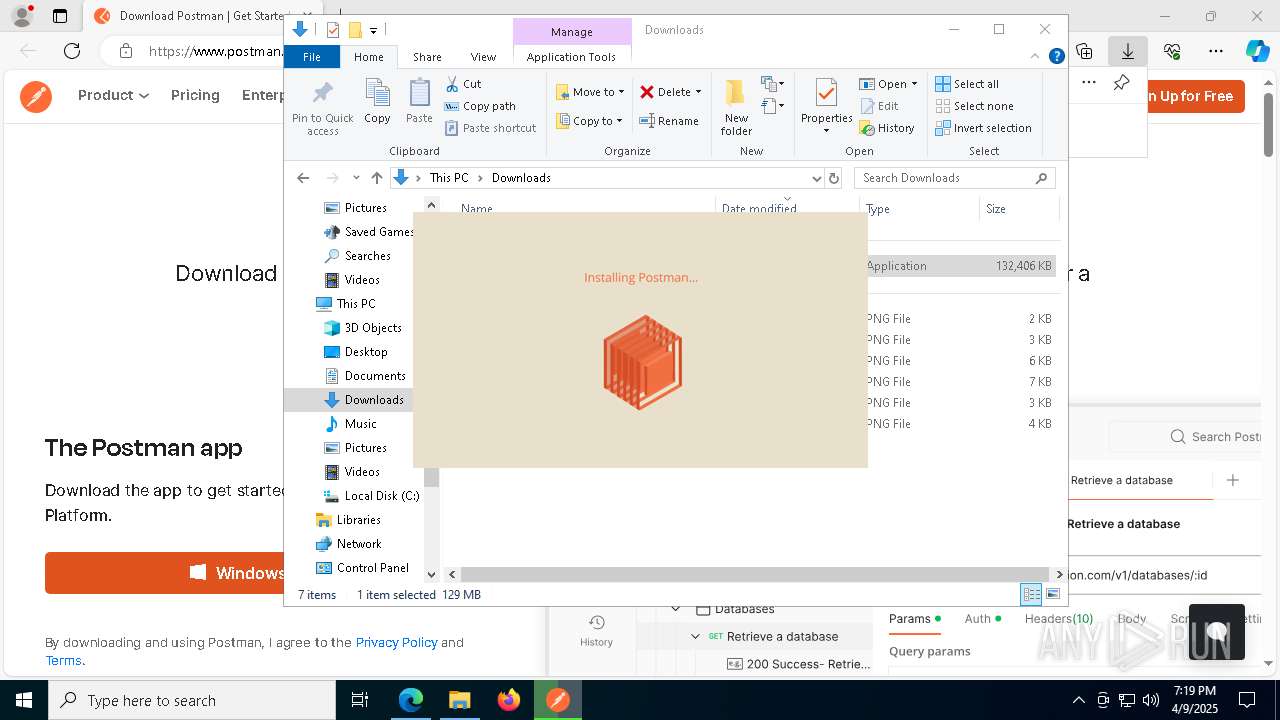Go back in Explorer navigation

point(303,178)
